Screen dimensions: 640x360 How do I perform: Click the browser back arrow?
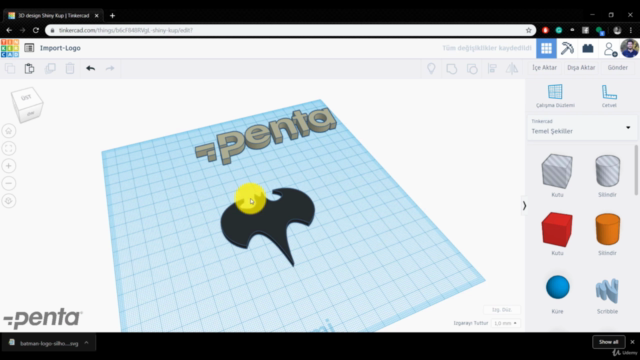pos(9,30)
